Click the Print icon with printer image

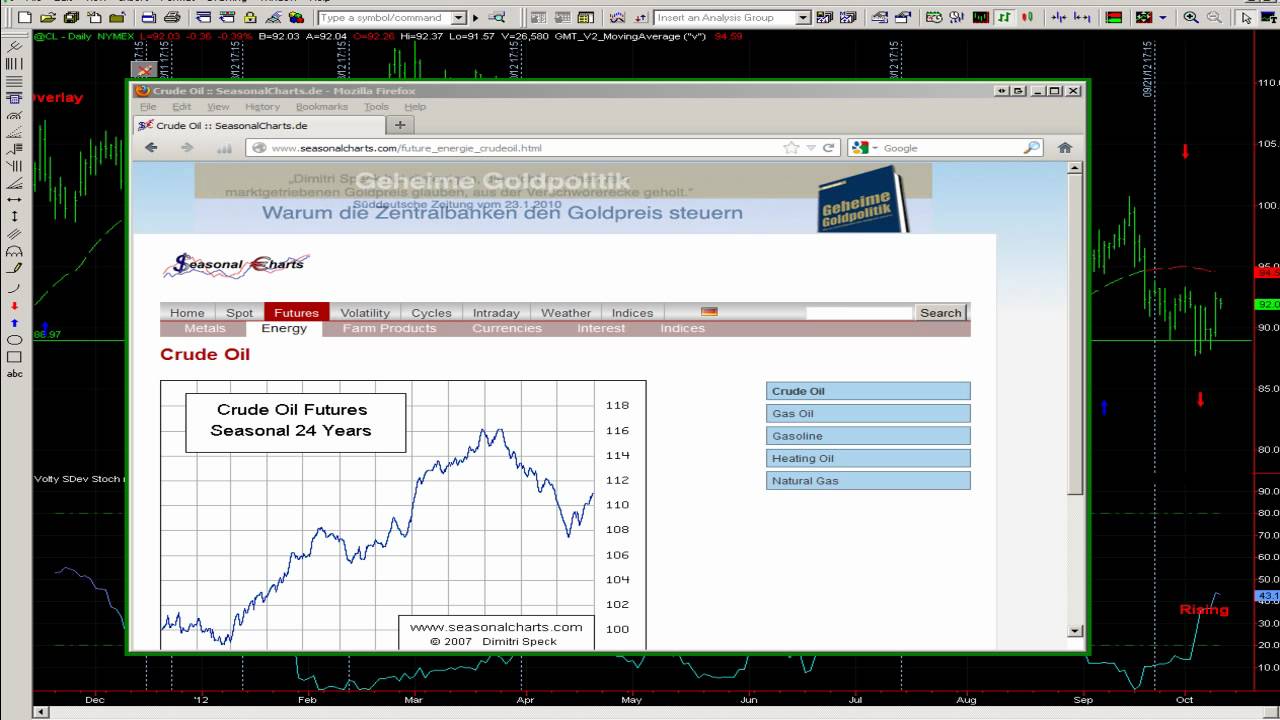point(172,18)
